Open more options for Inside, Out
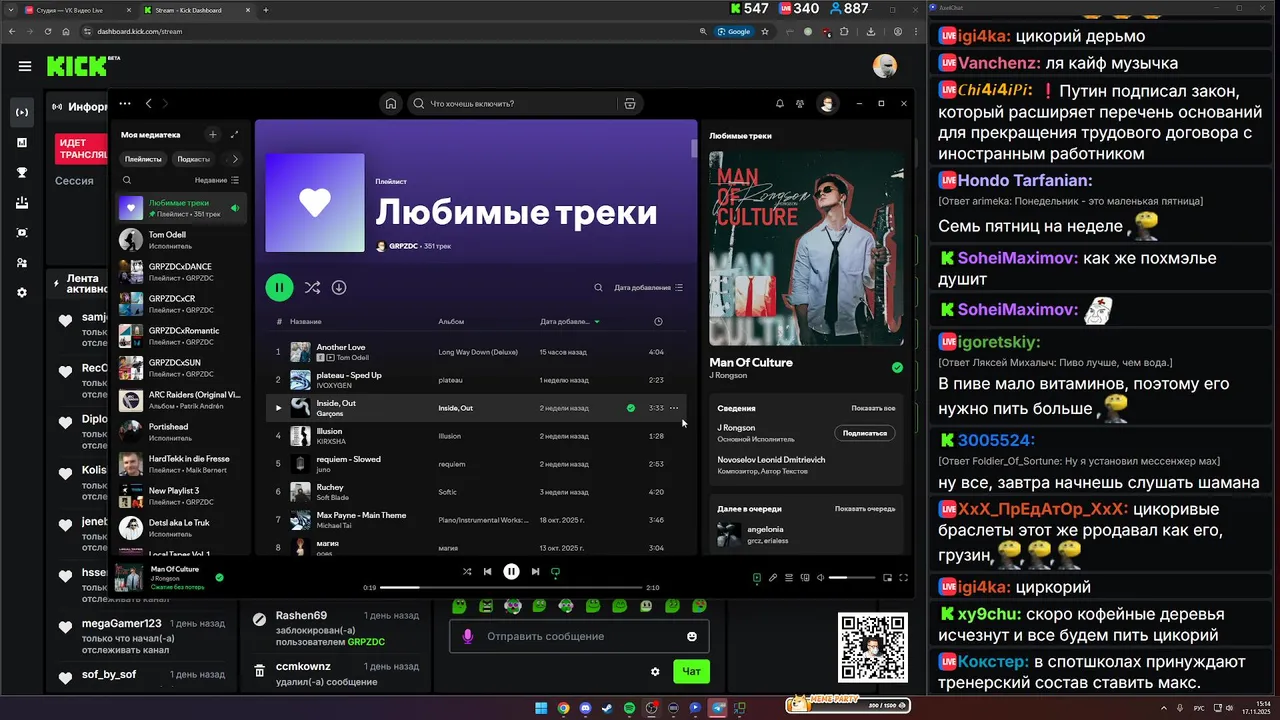The width and height of the screenshot is (1280, 720). (x=674, y=408)
